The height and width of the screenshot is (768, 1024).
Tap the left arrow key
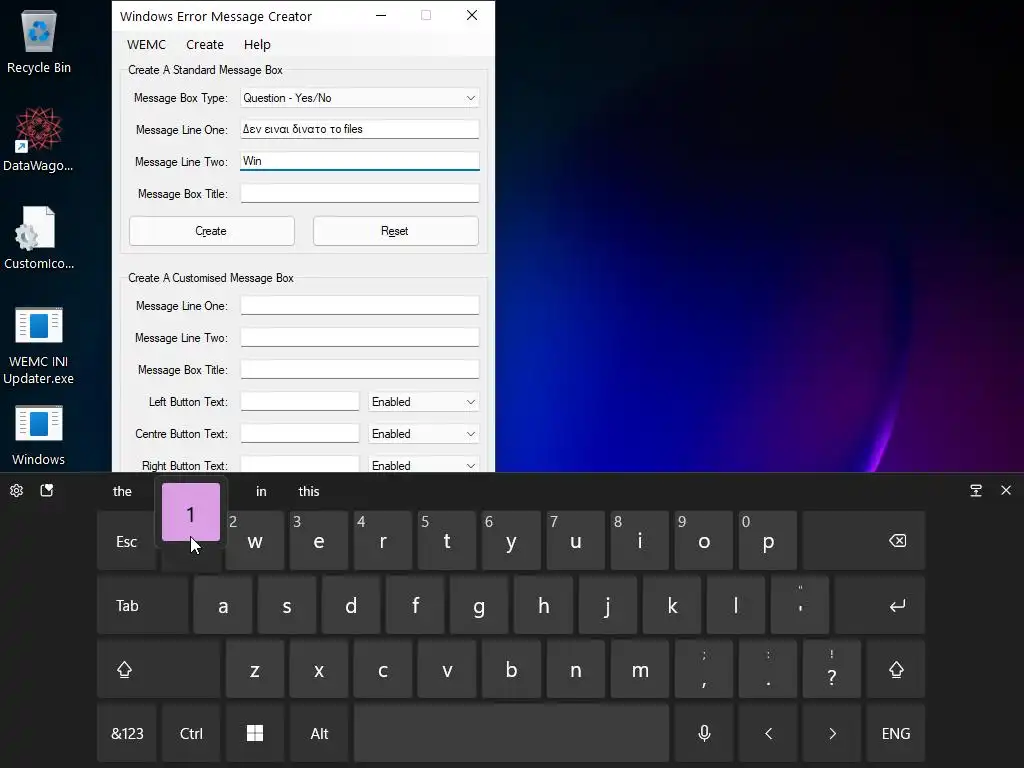768,733
